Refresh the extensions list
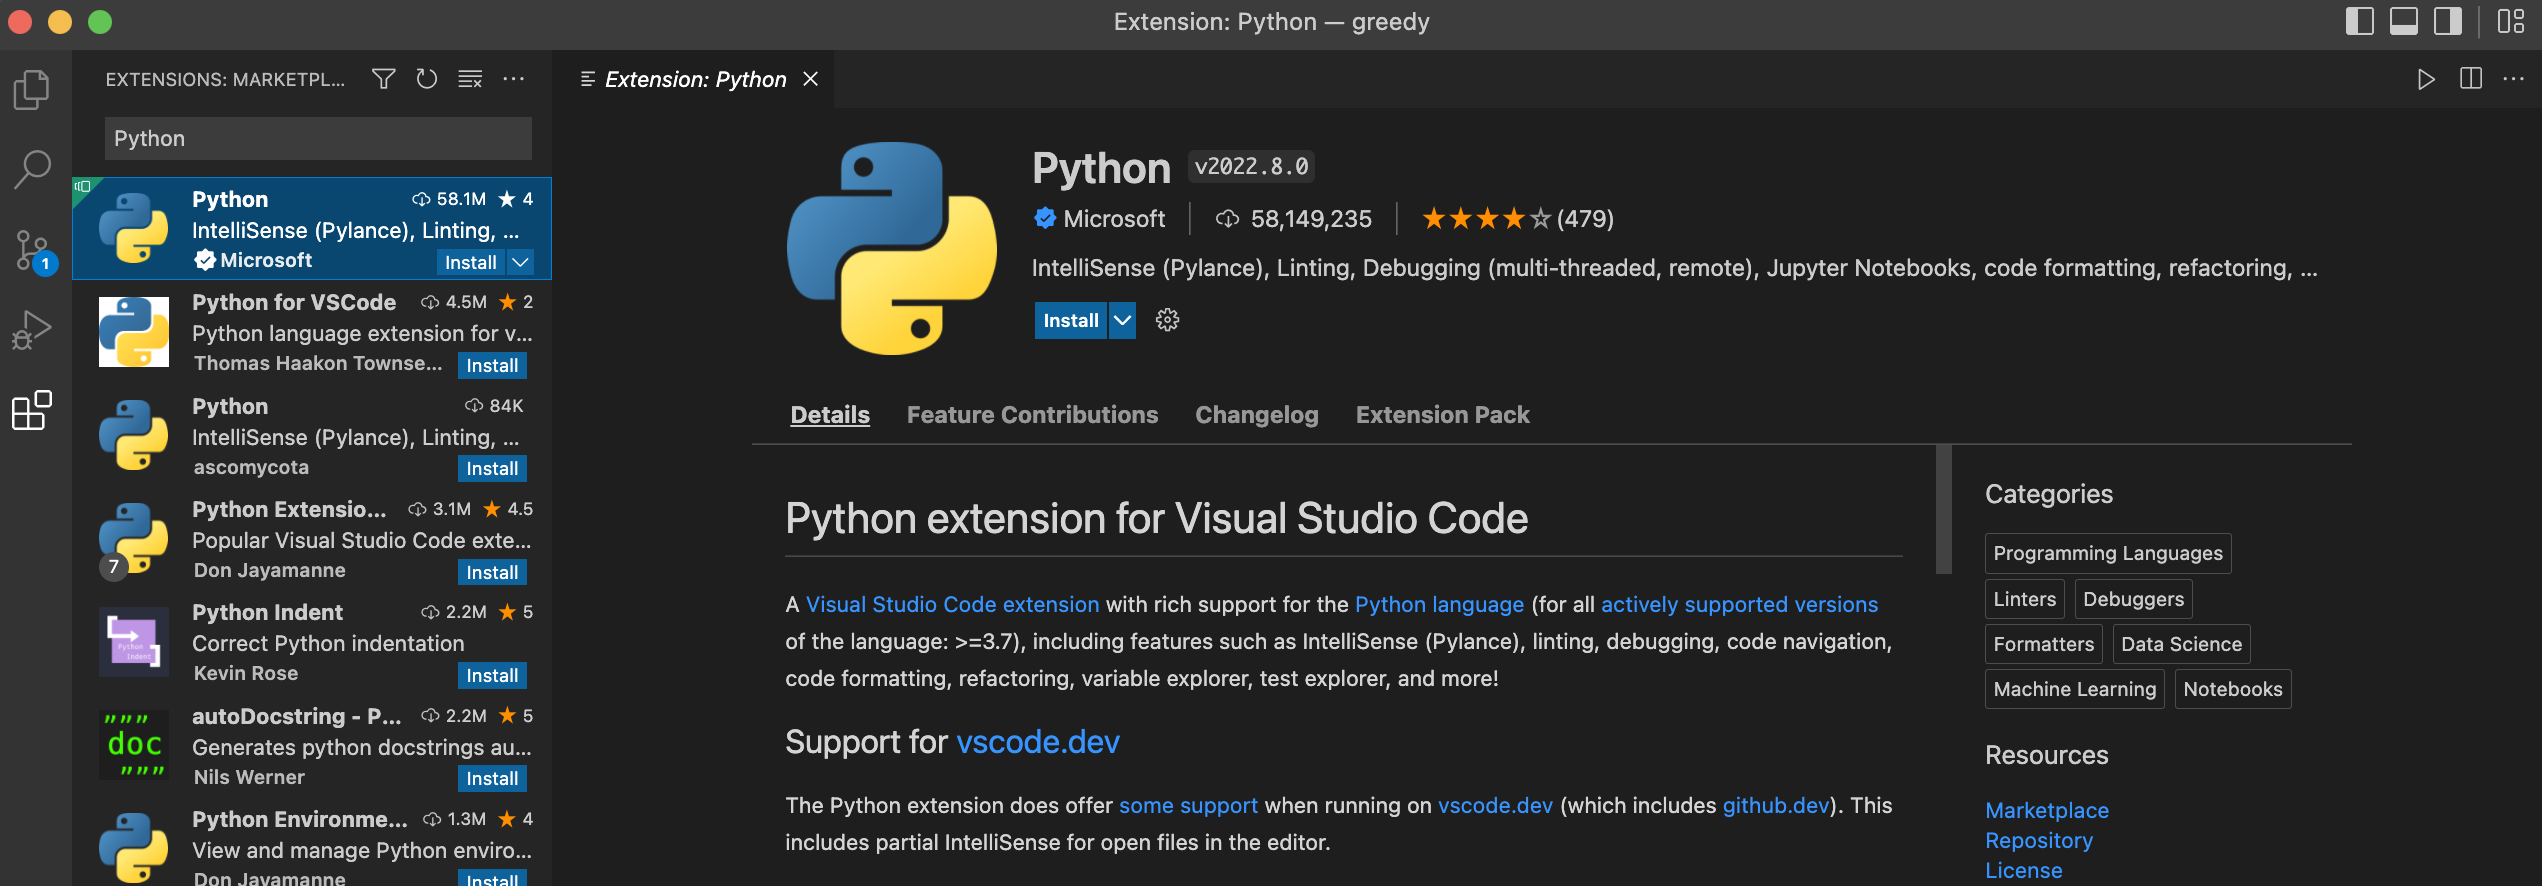This screenshot has height=886, width=2542. pyautogui.click(x=427, y=79)
